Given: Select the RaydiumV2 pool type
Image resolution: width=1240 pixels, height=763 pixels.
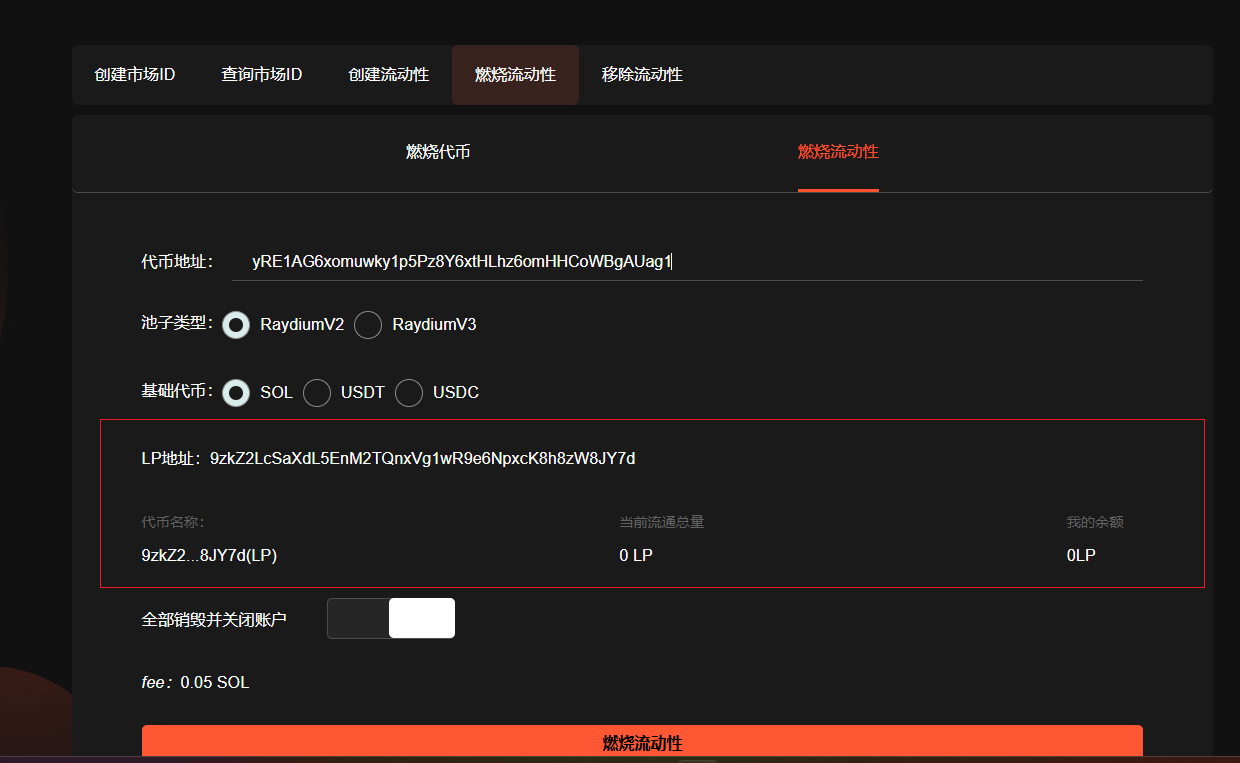Looking at the screenshot, I should tap(236, 325).
